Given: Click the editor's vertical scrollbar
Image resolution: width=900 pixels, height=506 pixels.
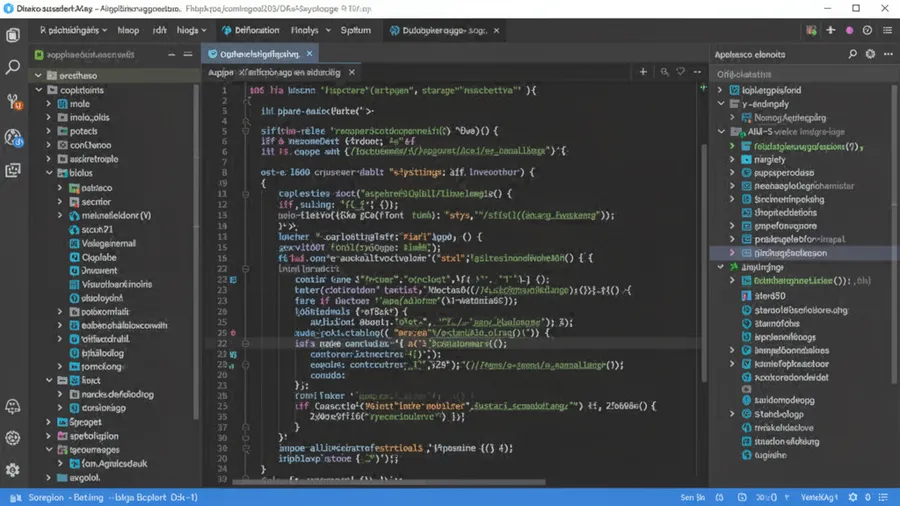Looking at the screenshot, I should 704,264.
